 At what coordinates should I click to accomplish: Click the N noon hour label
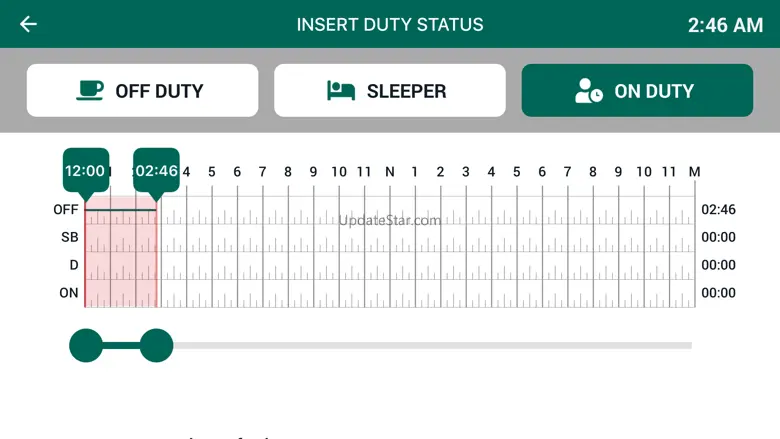[390, 172]
